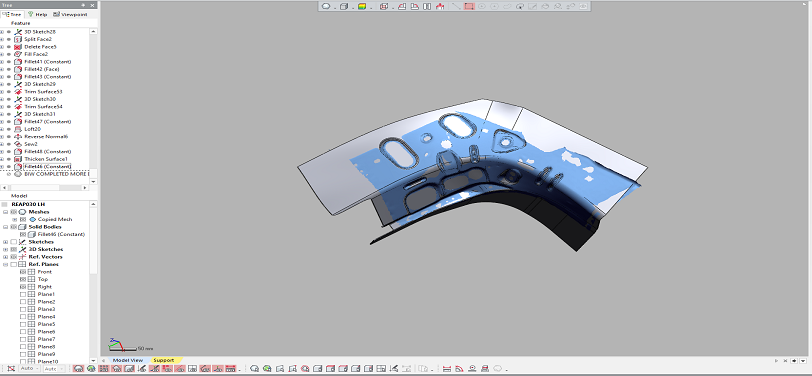This screenshot has height=376, width=812.
Task: Expand the 3D Sketch28 feature node
Action: point(2,32)
